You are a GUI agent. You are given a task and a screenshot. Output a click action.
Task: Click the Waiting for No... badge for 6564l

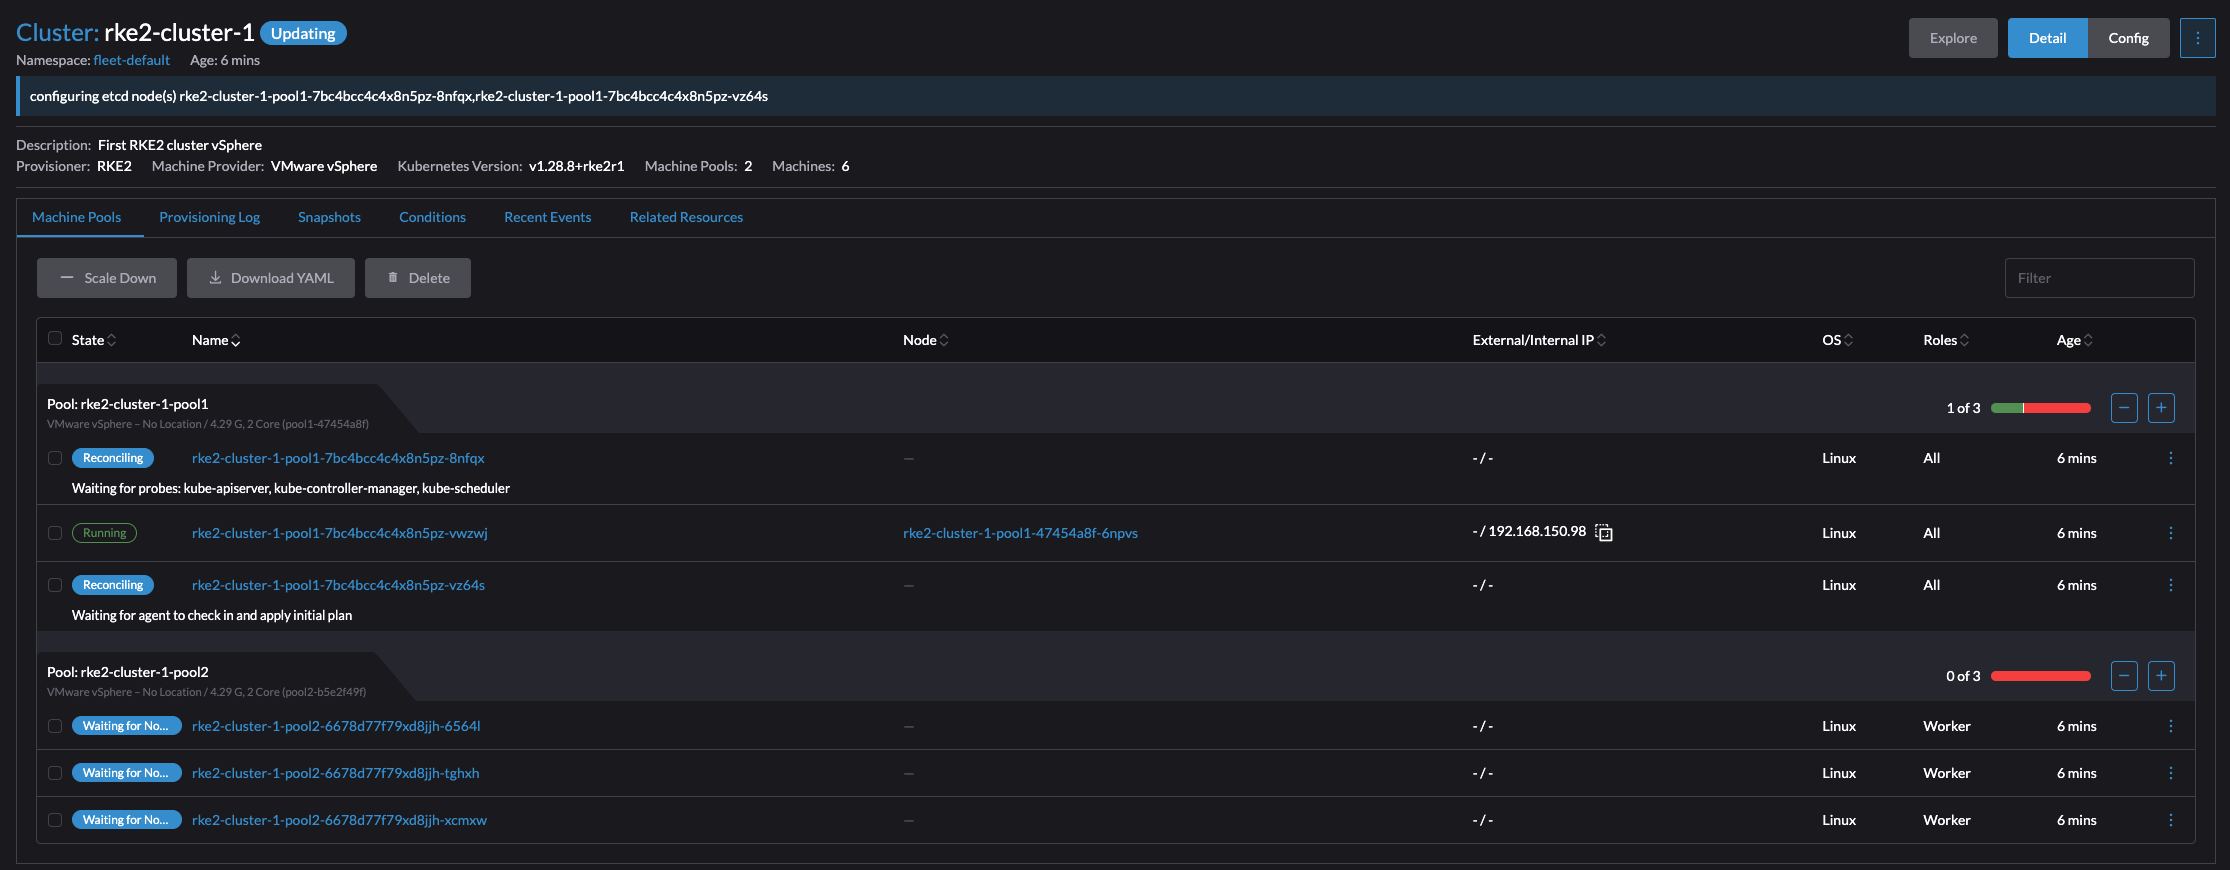pos(126,726)
